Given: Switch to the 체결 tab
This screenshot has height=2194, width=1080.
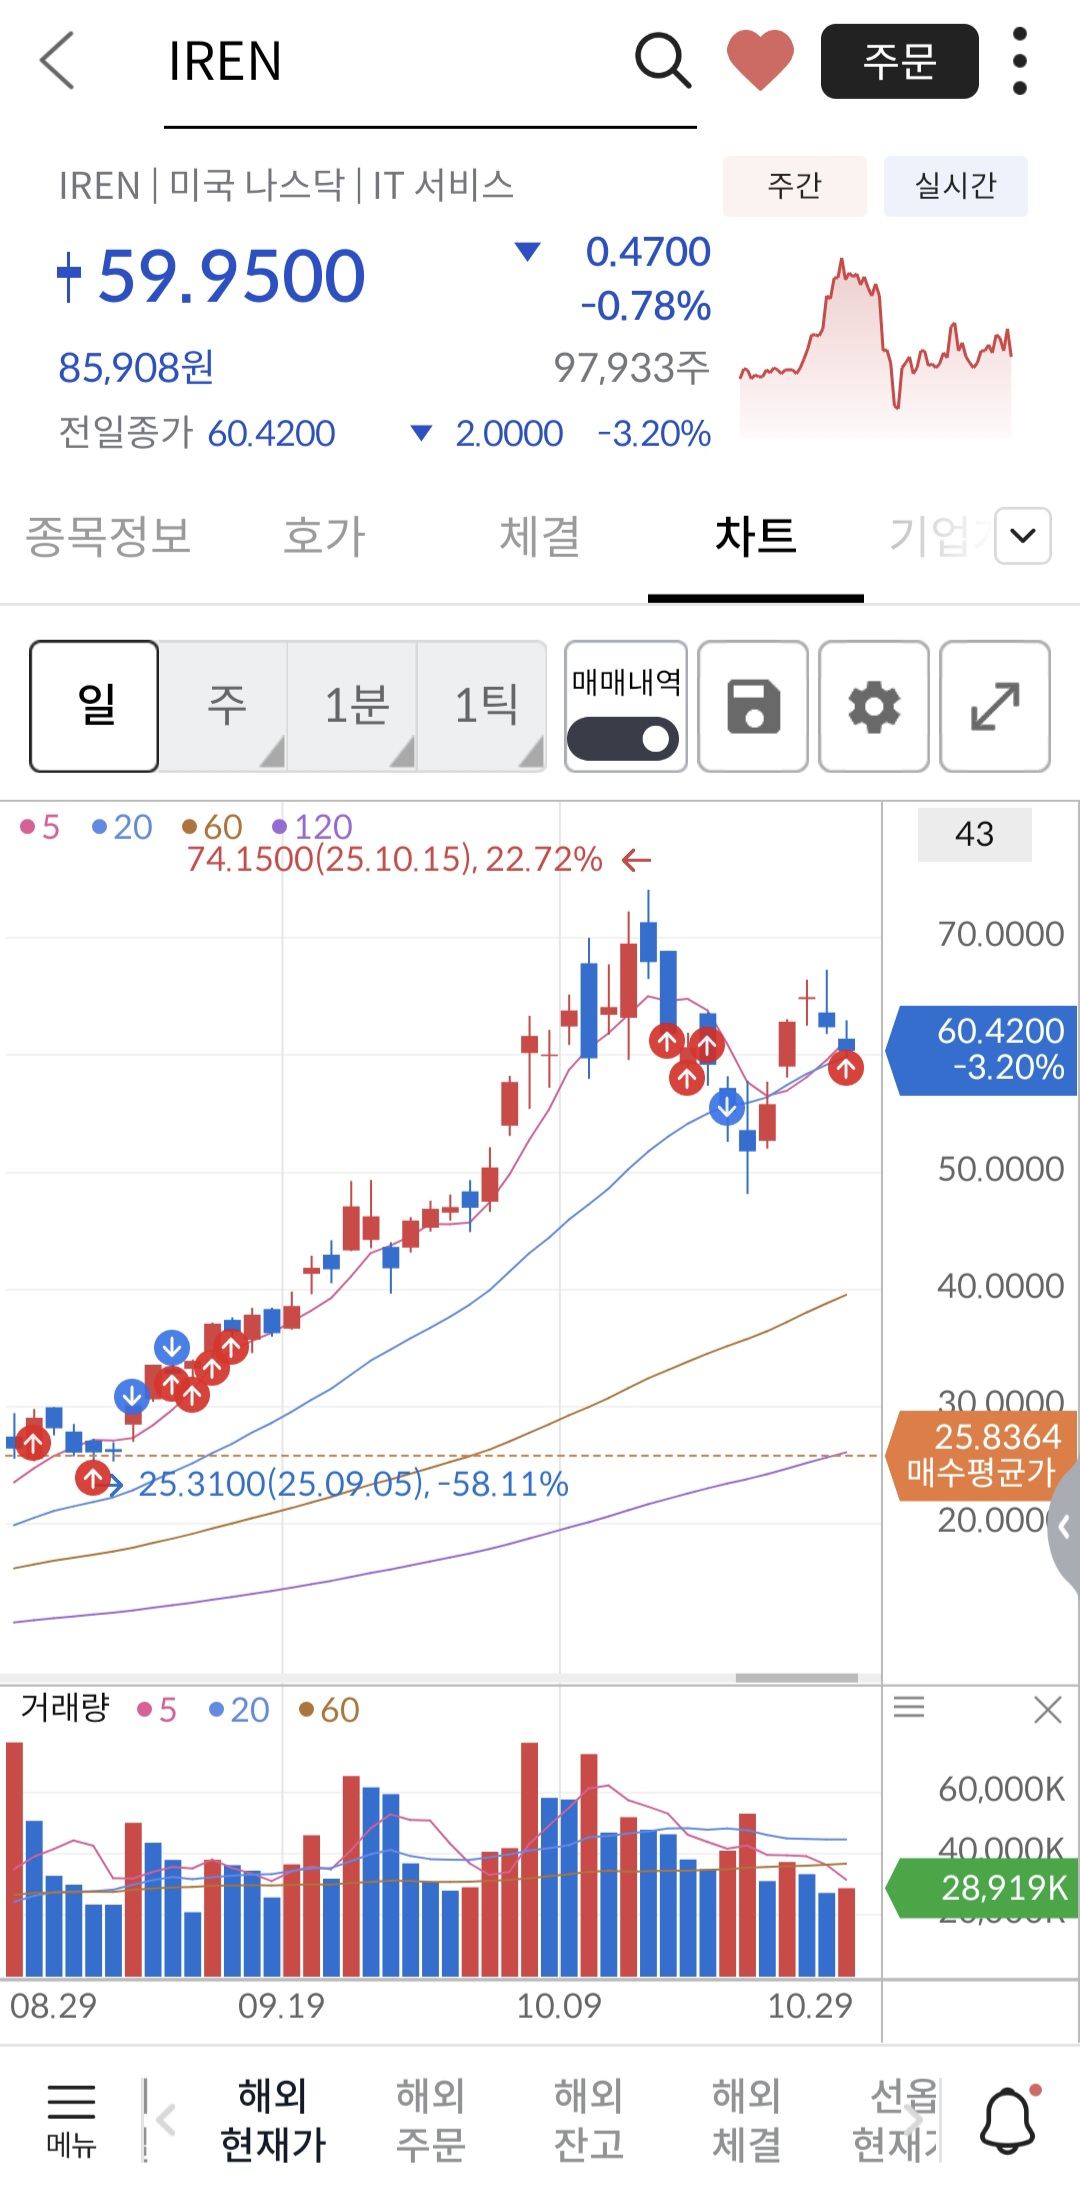Looking at the screenshot, I should (x=540, y=536).
